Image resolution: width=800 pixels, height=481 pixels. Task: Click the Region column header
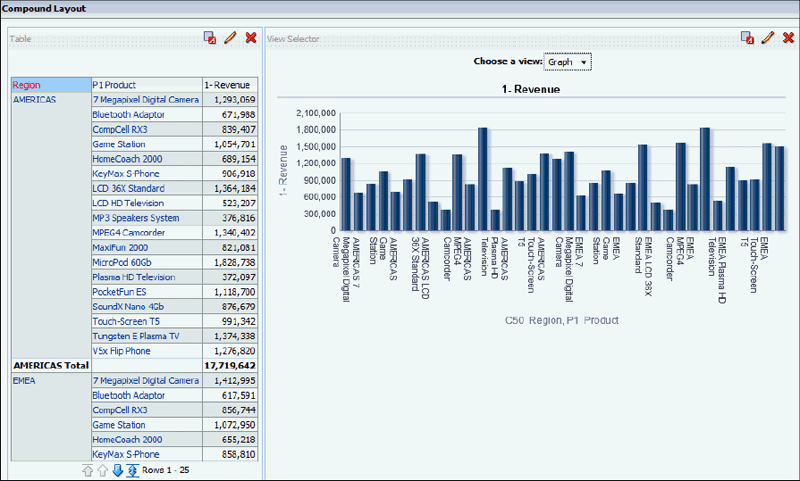(x=27, y=85)
